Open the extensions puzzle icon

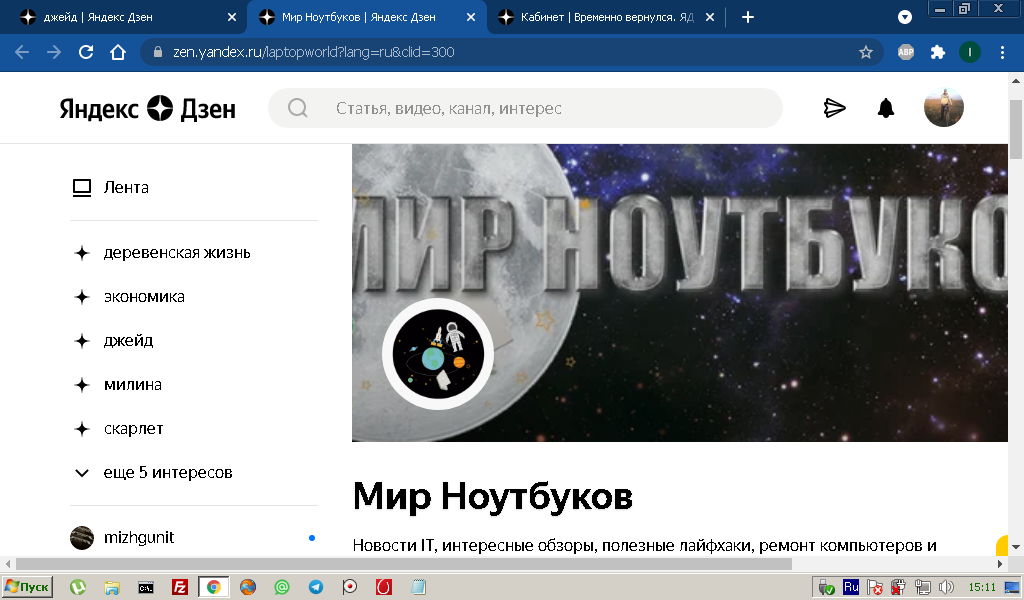(938, 52)
